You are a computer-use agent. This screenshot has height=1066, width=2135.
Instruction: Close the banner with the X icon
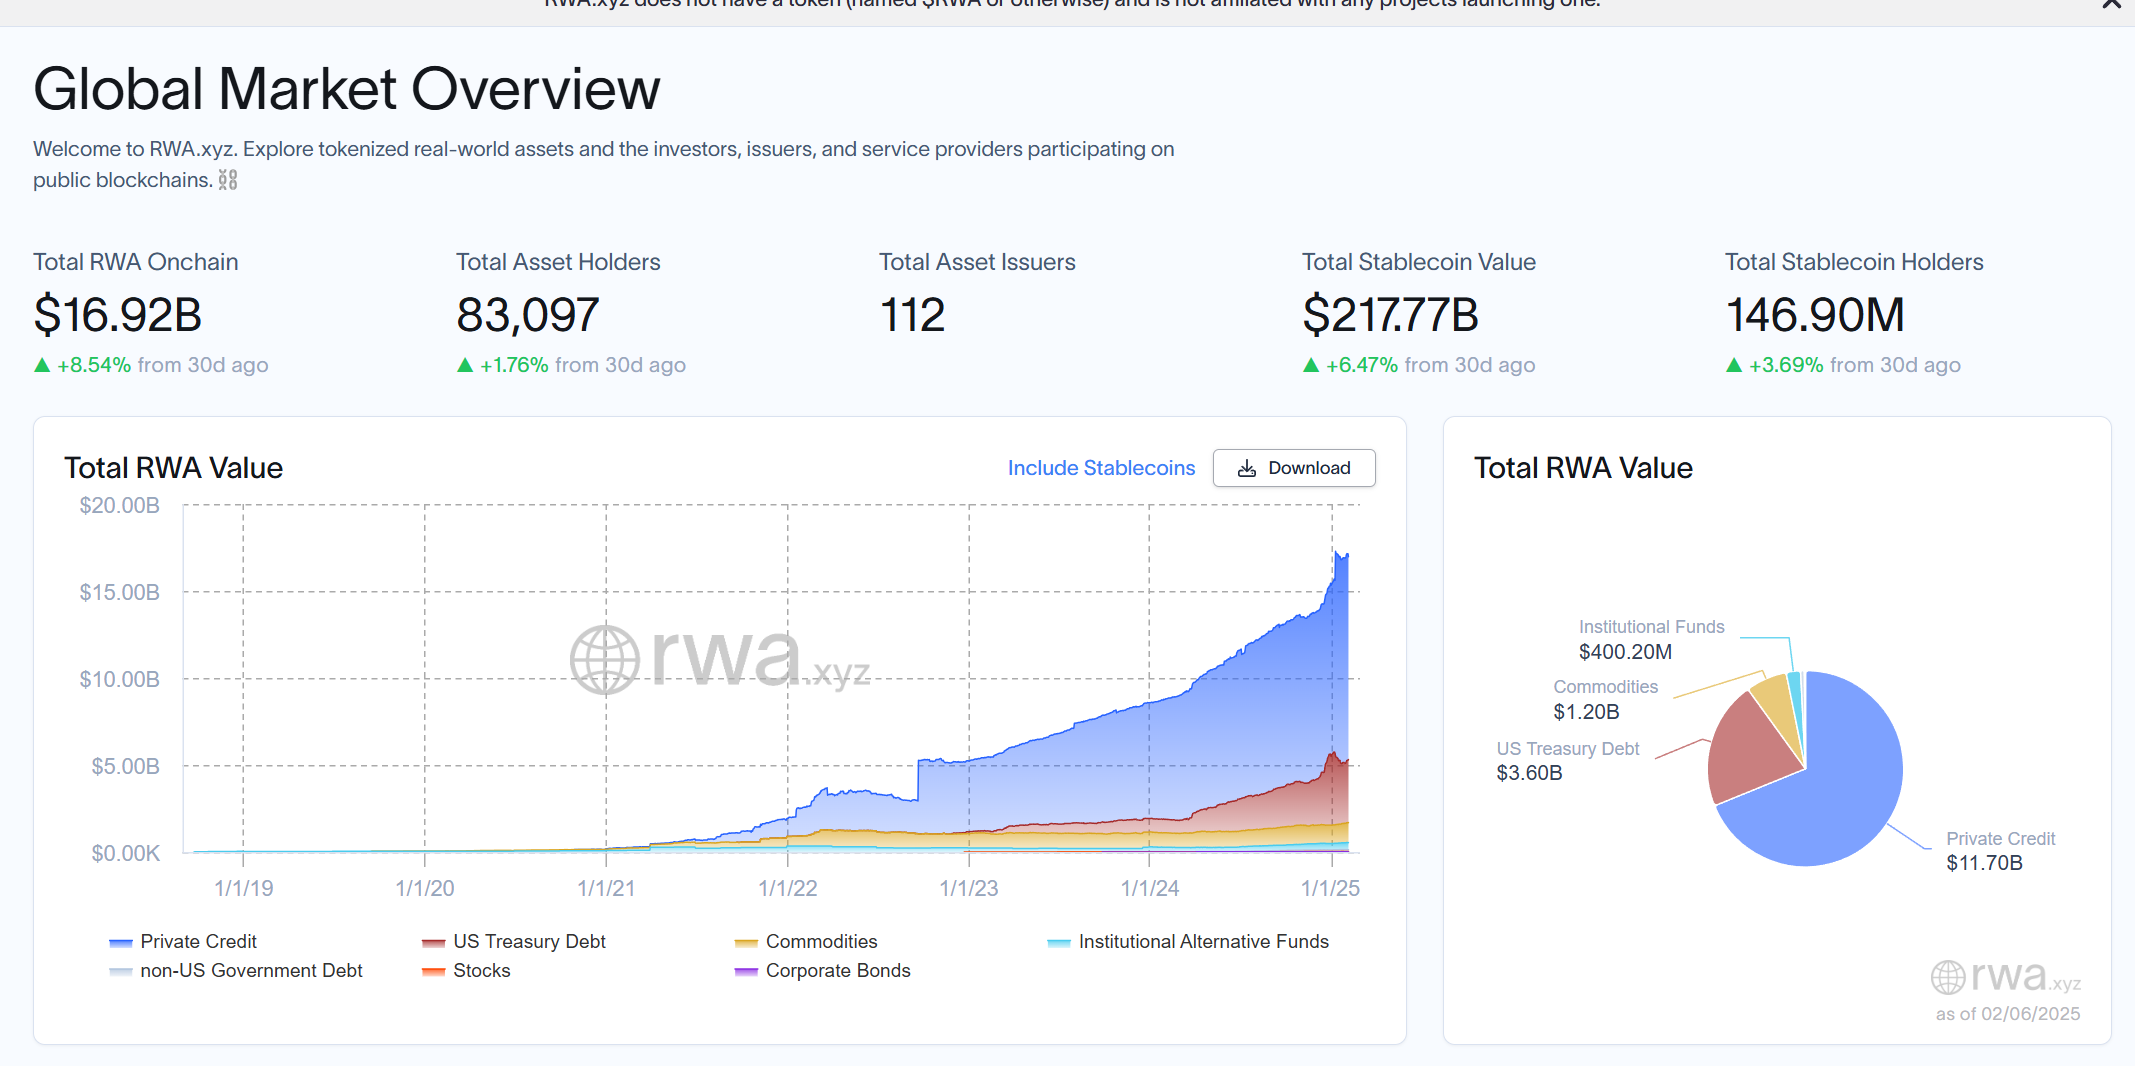click(x=2111, y=5)
